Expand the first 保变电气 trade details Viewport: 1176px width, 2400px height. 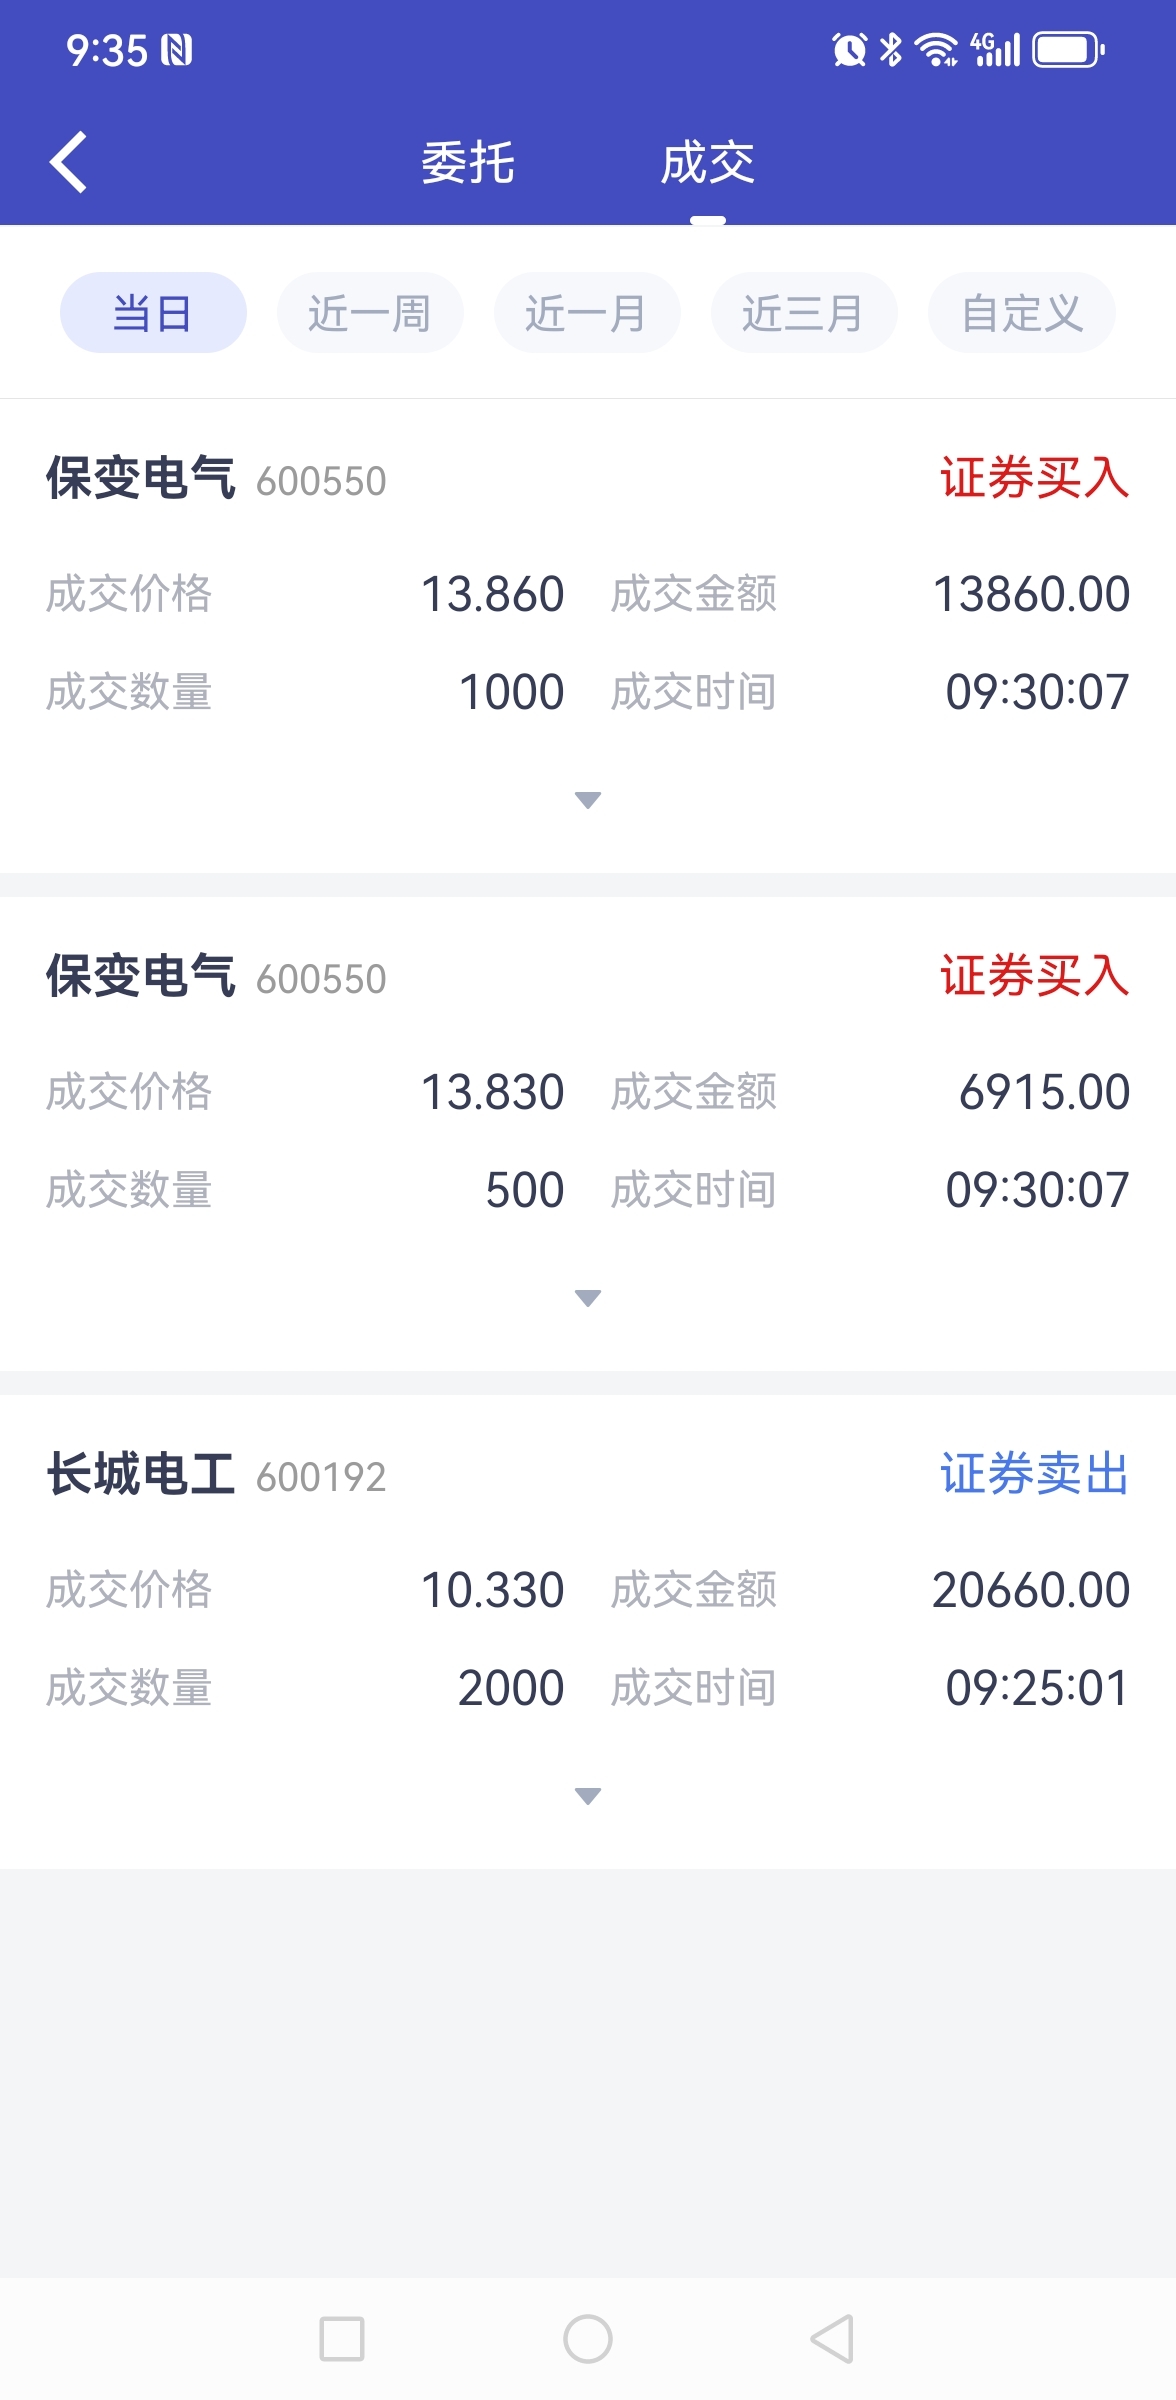(588, 800)
